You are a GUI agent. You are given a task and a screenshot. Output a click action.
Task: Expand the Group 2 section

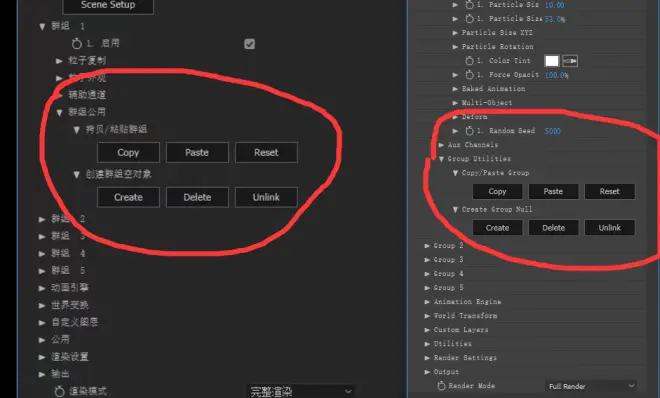click(427, 246)
